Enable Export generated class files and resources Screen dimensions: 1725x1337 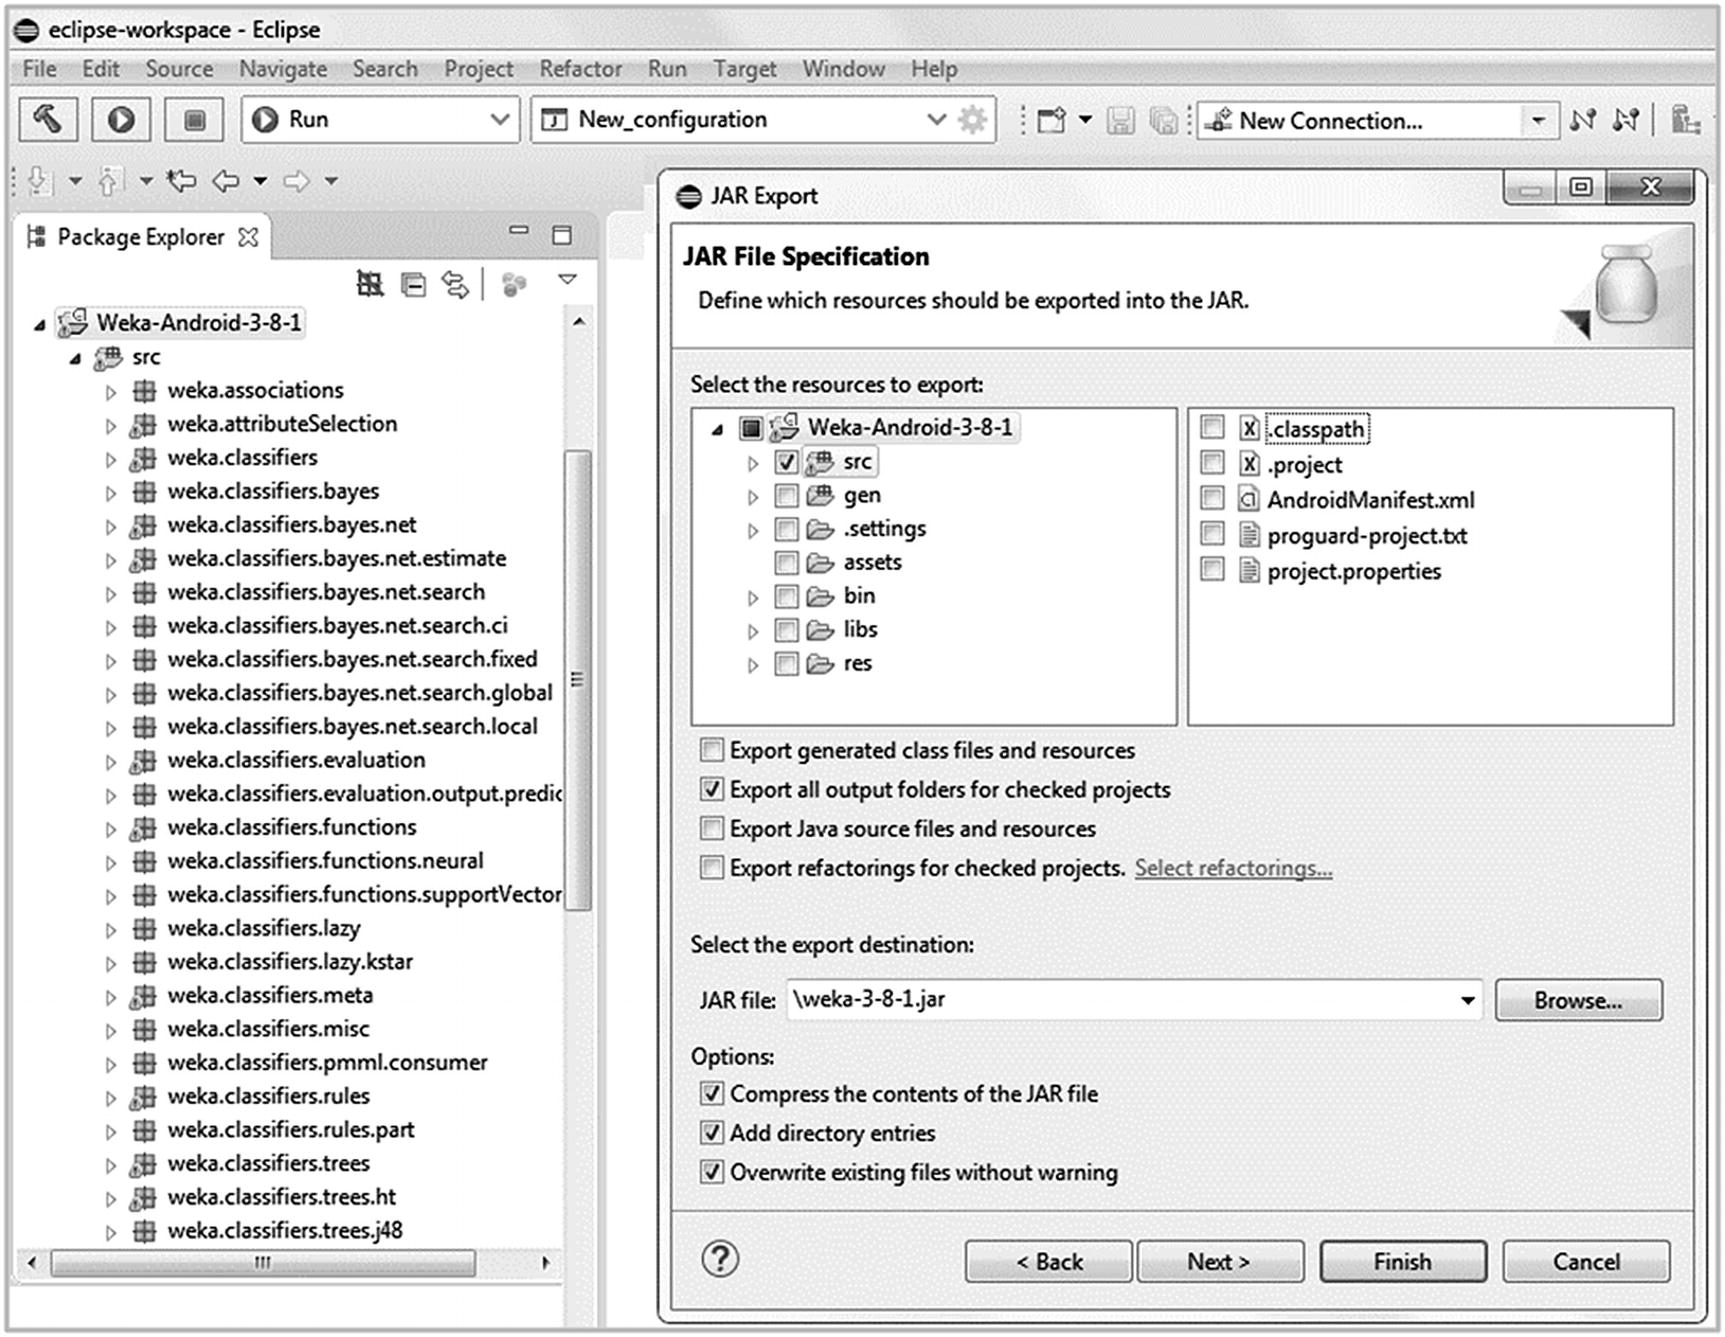pos(712,750)
